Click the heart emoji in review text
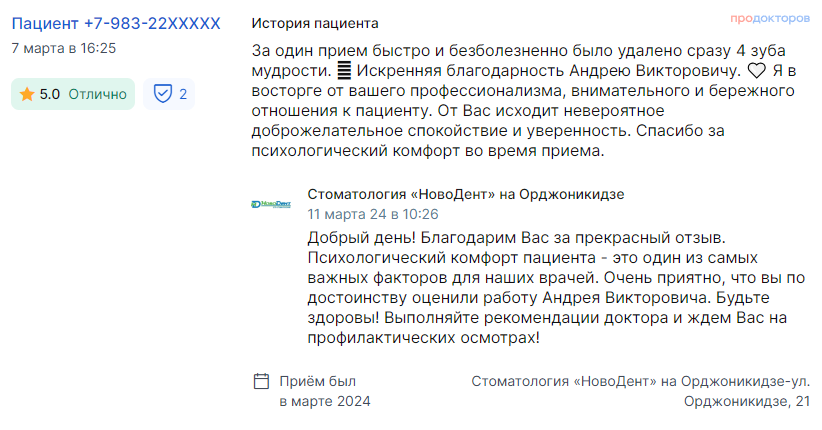822x430 pixels. 756,71
